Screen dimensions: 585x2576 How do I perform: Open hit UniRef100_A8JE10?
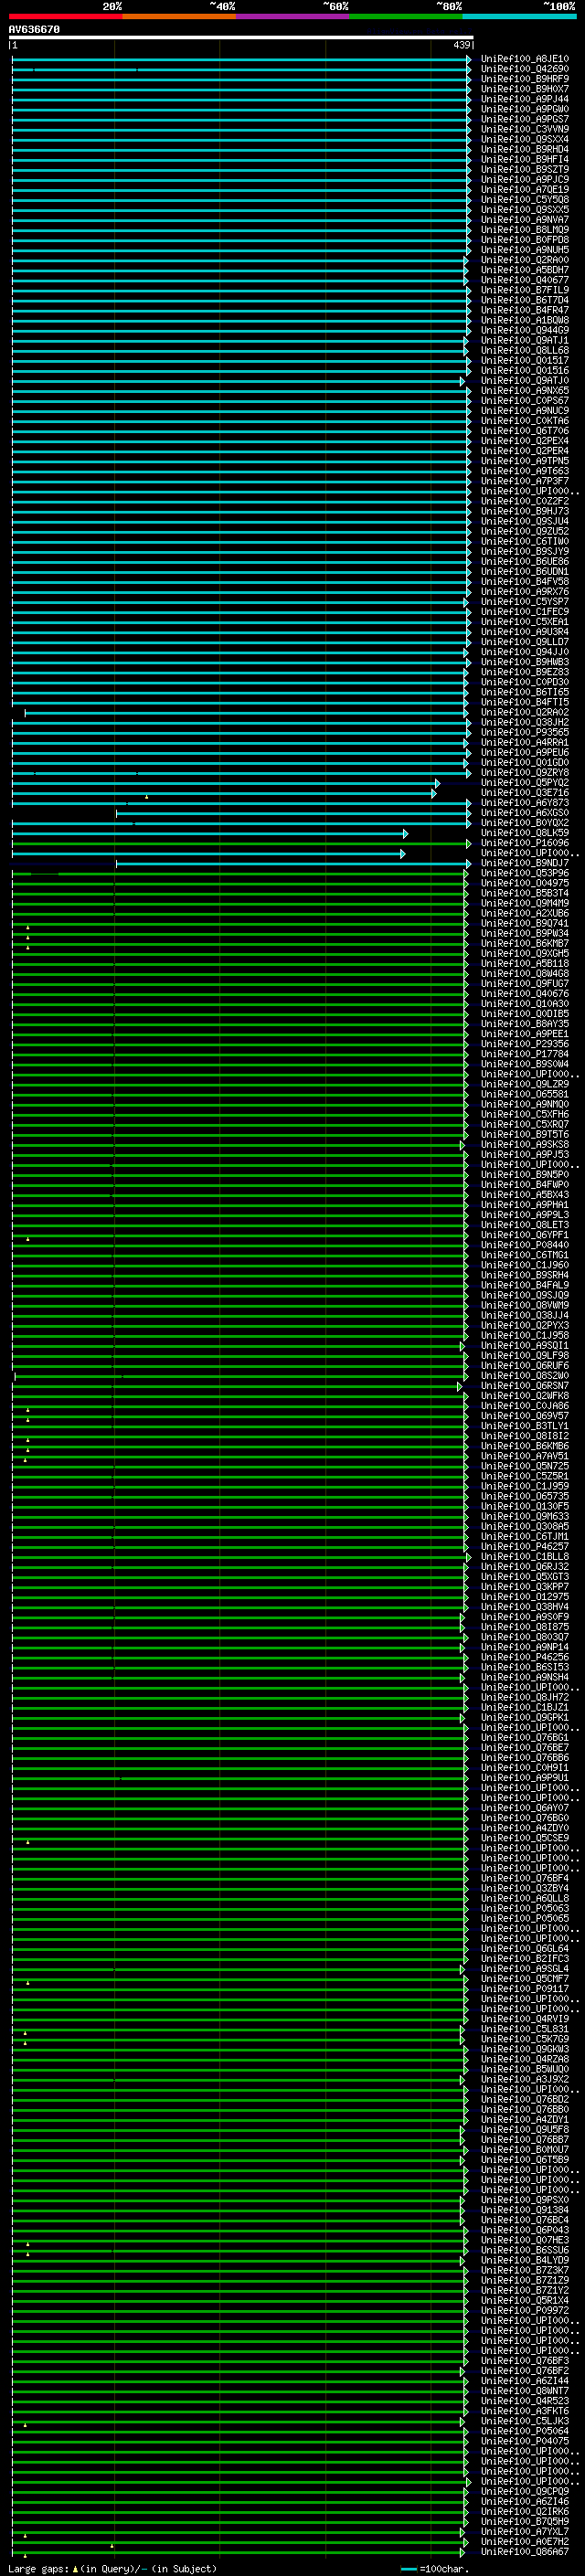(525, 59)
